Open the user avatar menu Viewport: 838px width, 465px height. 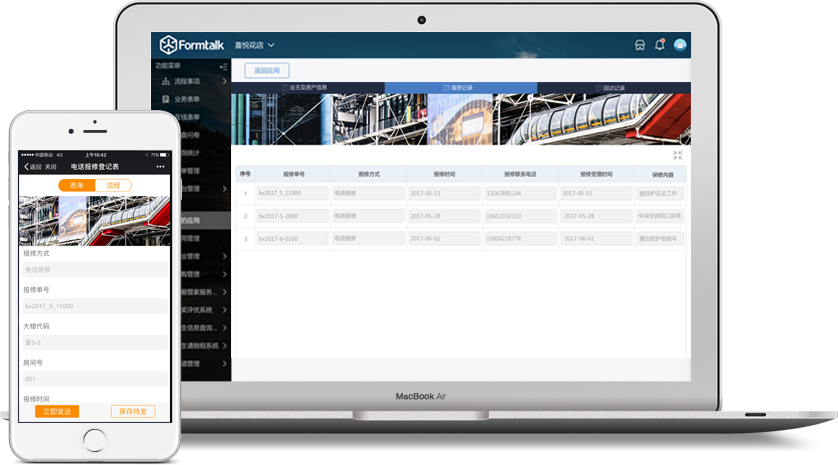[680, 45]
